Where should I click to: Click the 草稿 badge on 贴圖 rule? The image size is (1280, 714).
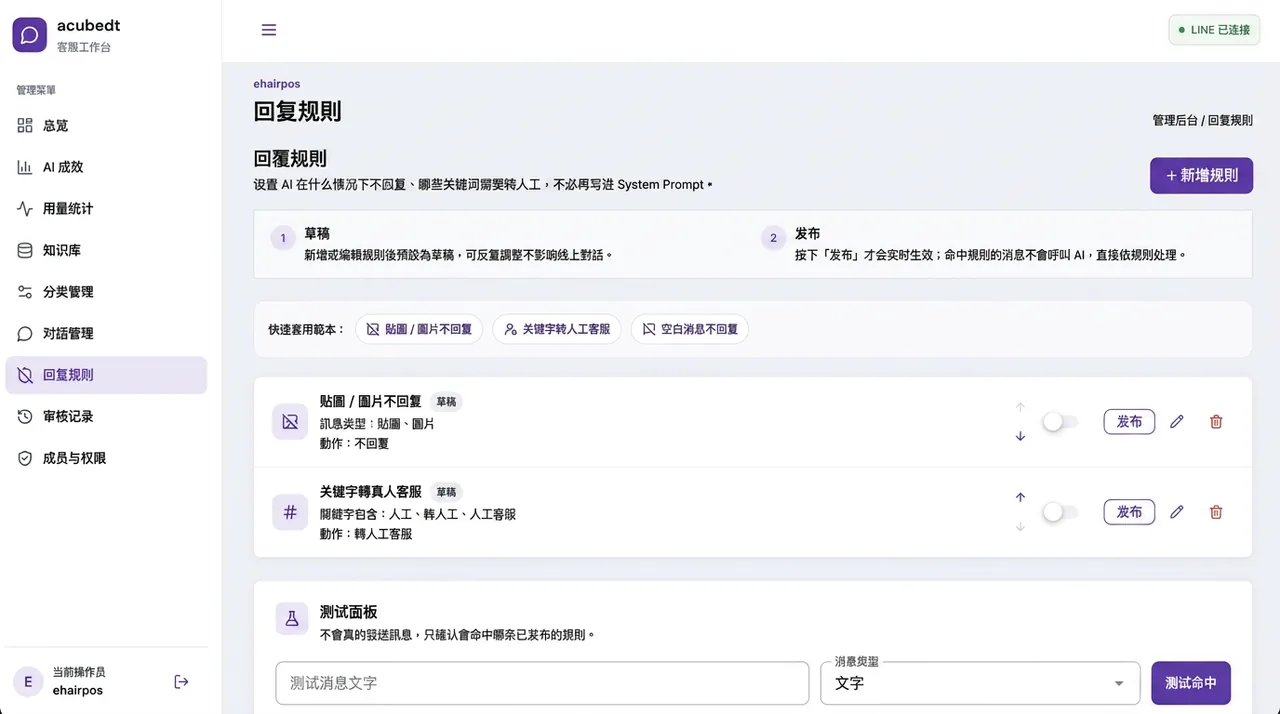446,402
